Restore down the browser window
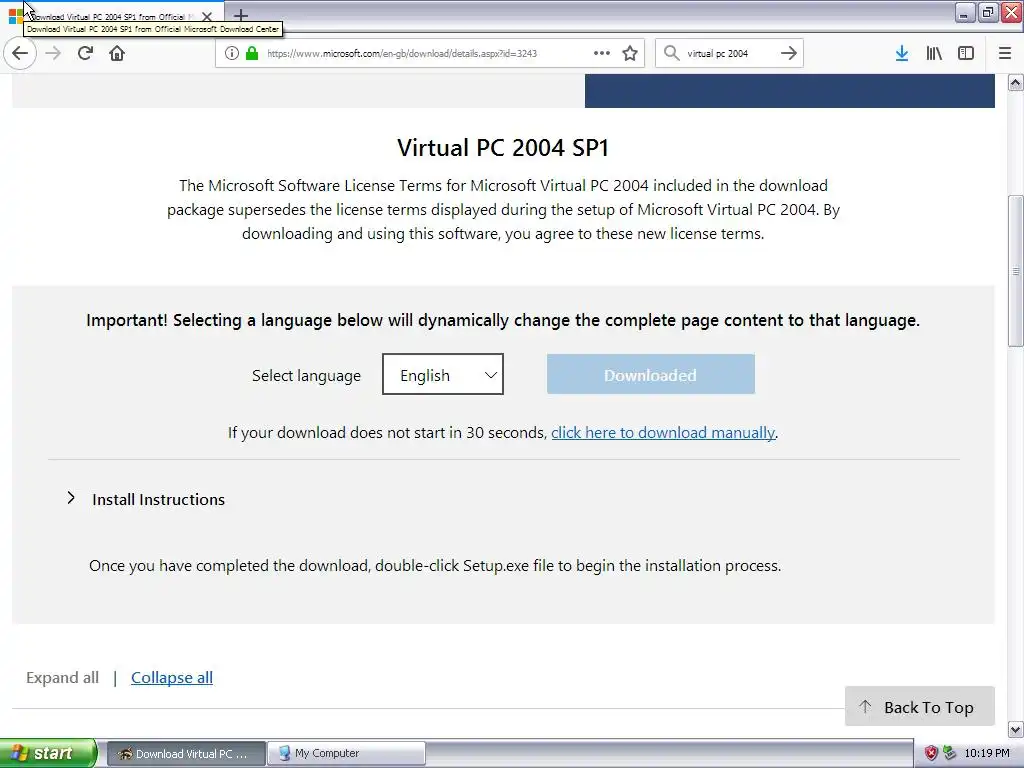 click(987, 12)
